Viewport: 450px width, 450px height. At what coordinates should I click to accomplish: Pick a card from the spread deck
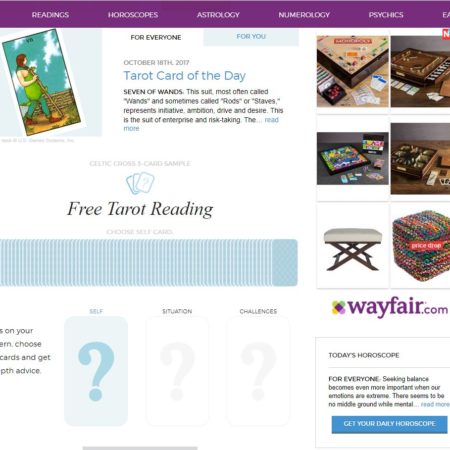(149, 262)
